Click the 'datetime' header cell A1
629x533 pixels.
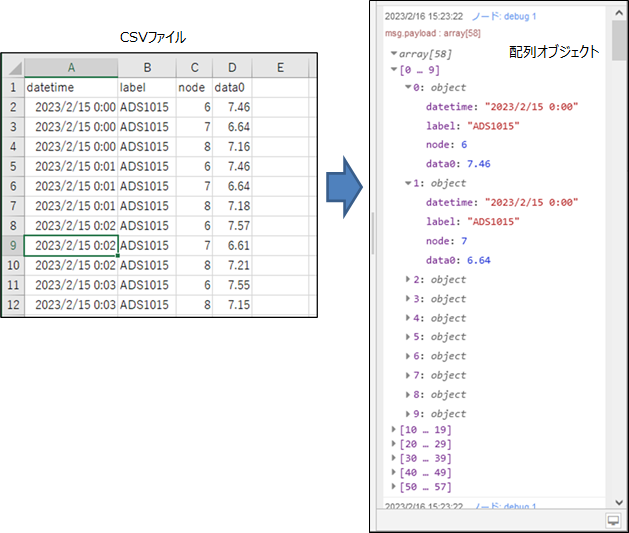click(x=70, y=87)
